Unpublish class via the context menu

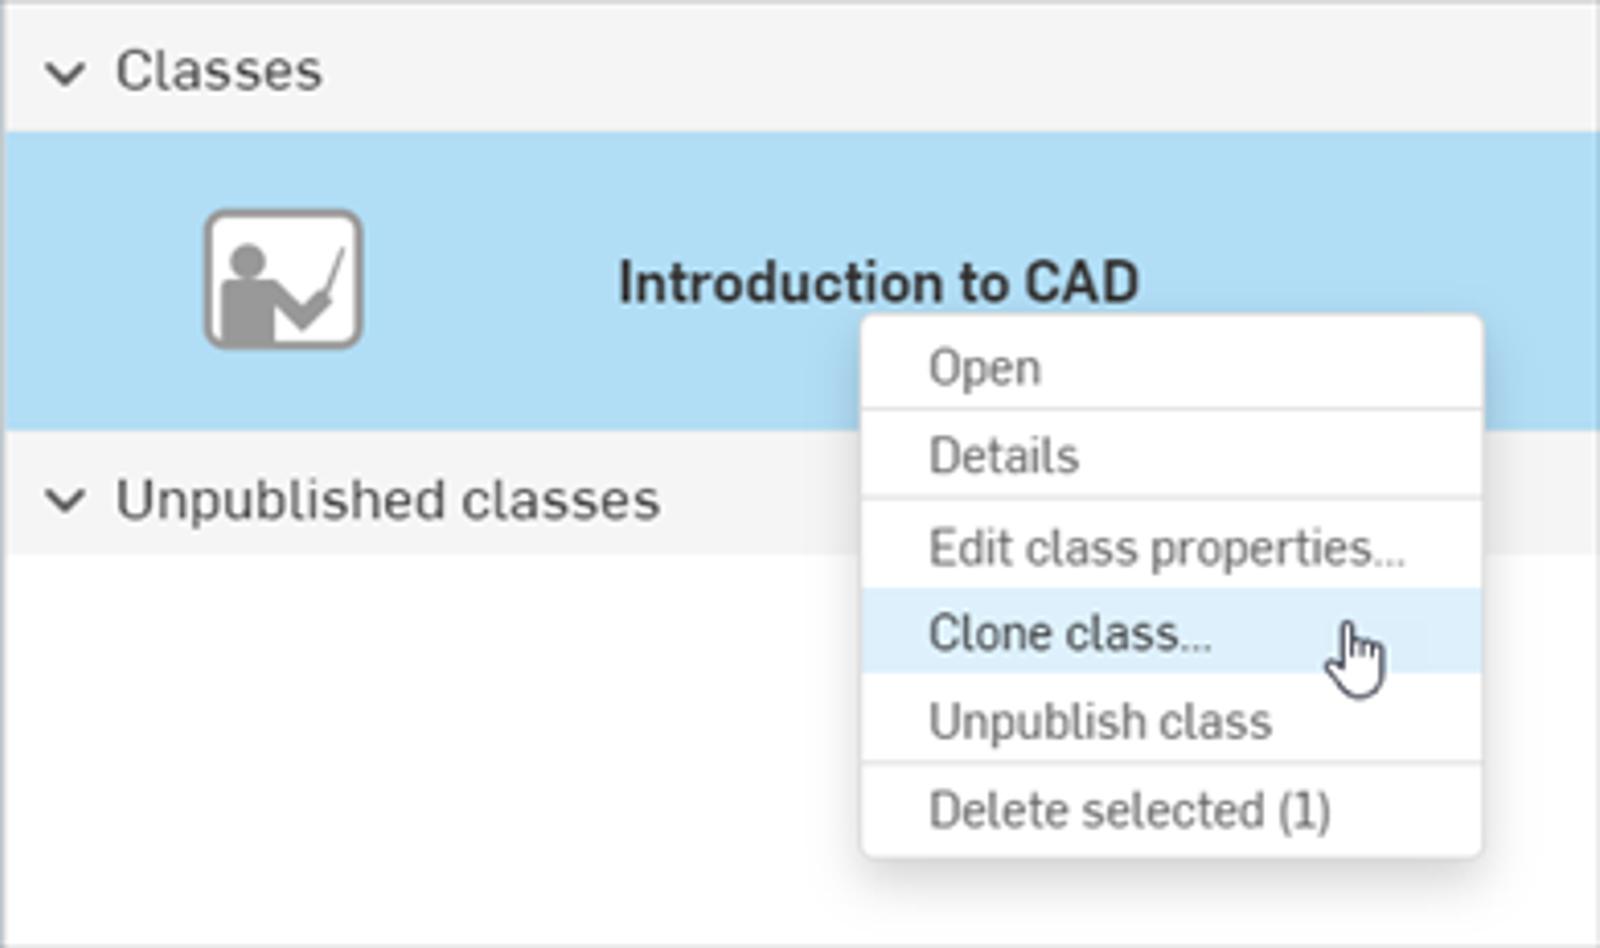[1099, 721]
